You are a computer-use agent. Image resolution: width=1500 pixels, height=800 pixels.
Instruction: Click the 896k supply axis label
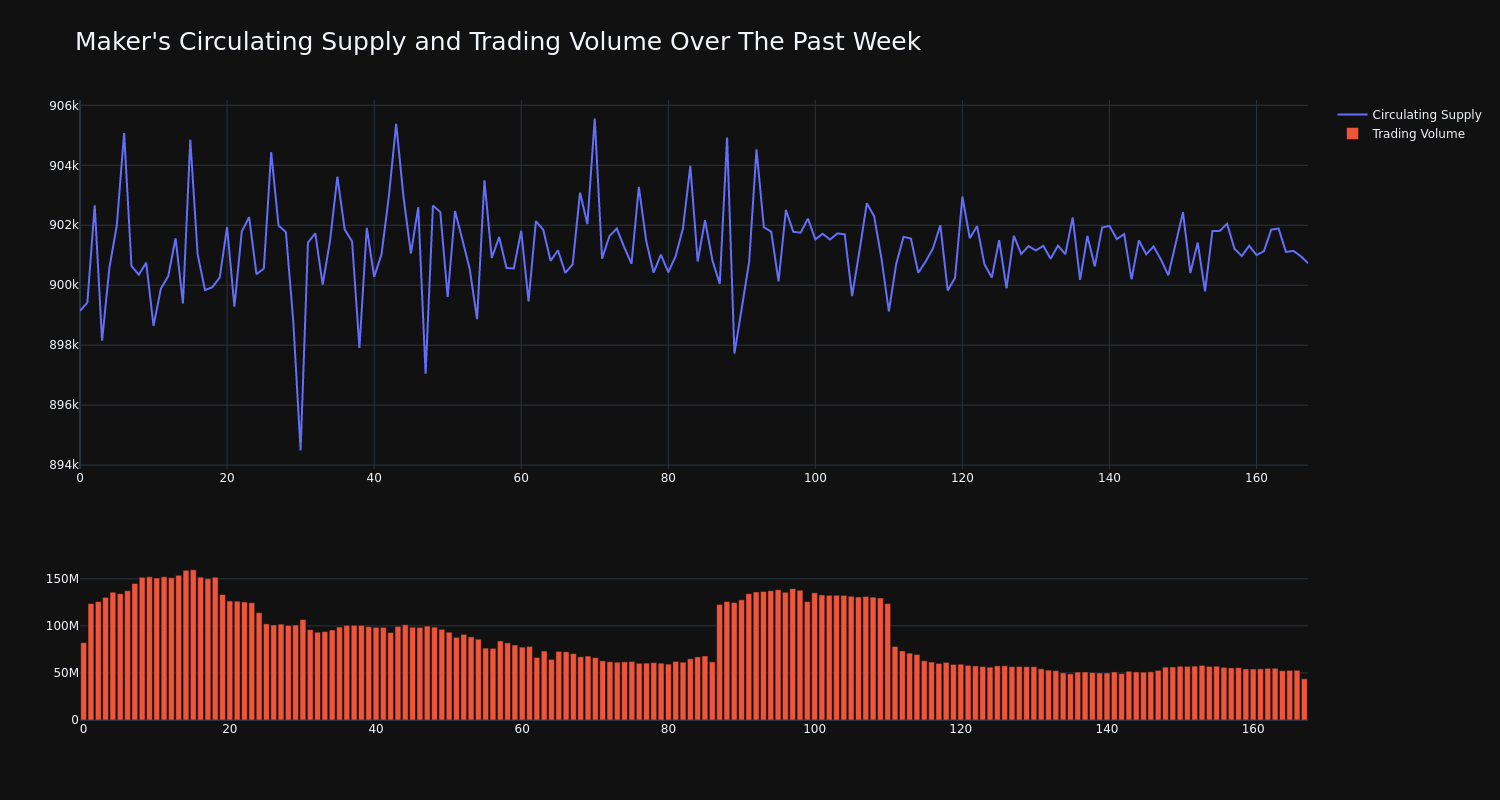[x=64, y=406]
